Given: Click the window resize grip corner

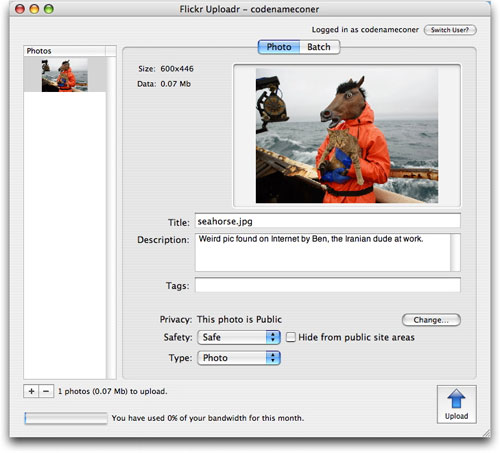Looking at the screenshot, I should click(x=486, y=433).
